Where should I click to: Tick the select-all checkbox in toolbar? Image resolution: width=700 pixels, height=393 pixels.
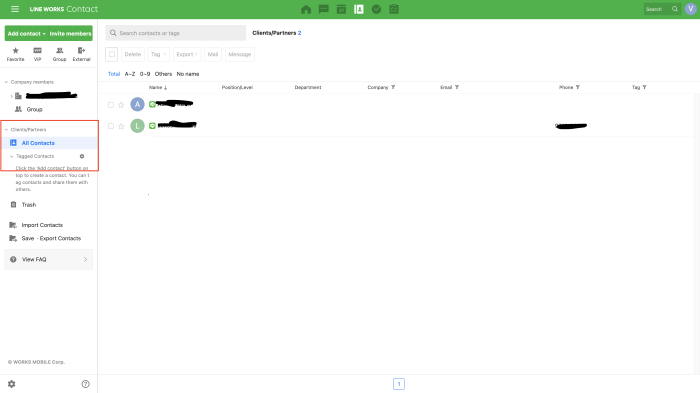(x=112, y=54)
